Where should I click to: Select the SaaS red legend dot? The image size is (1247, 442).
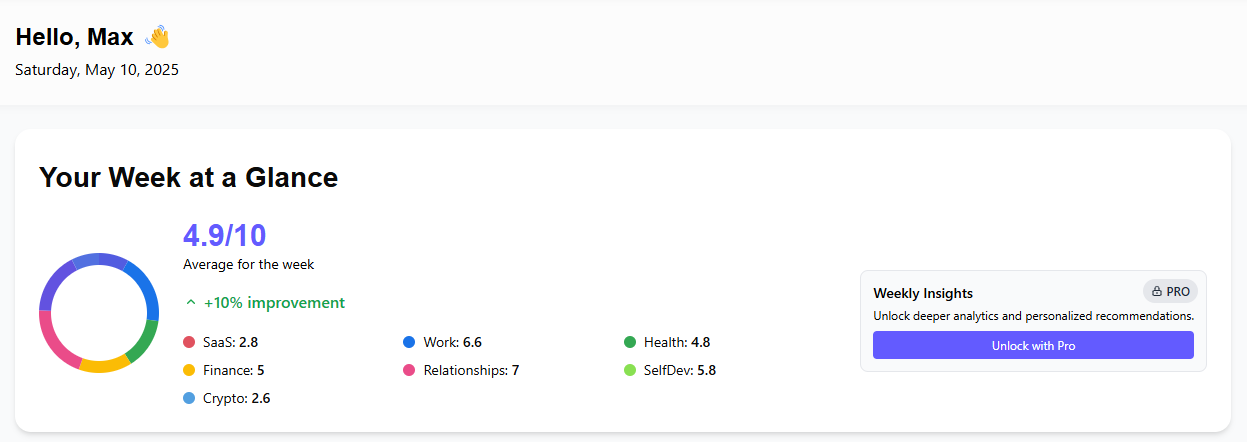pos(189,342)
